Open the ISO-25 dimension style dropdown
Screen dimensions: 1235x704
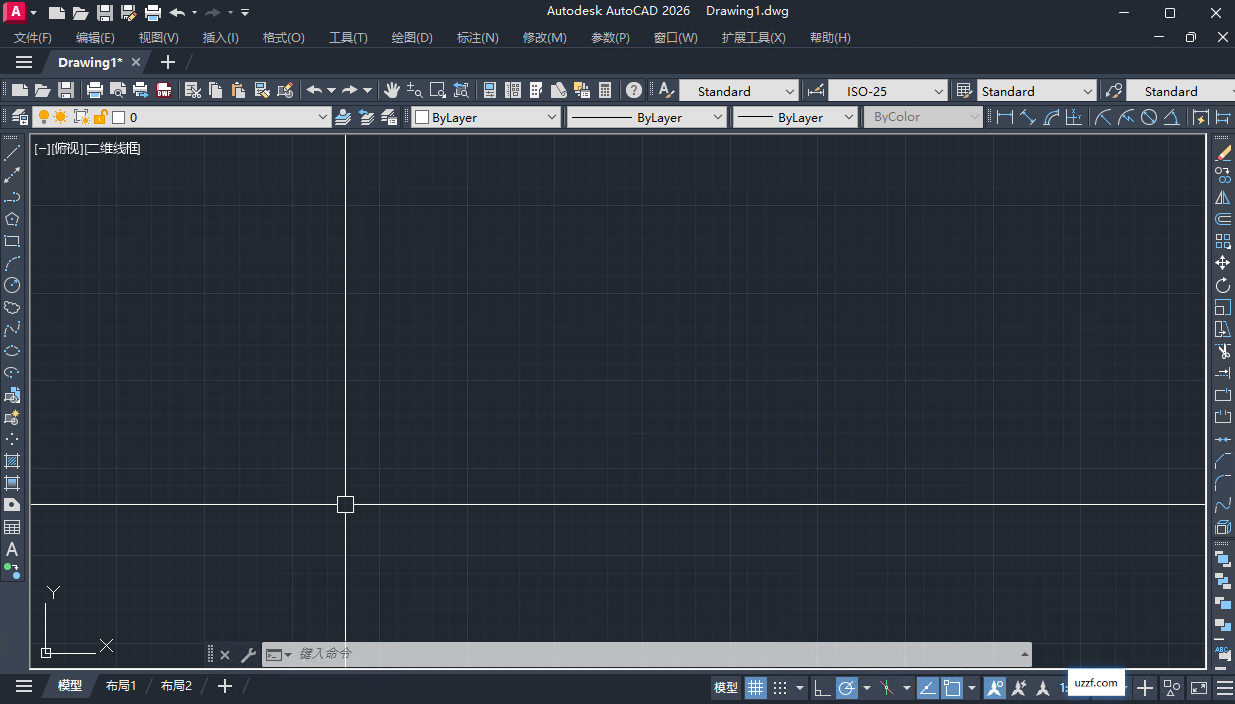(887, 90)
